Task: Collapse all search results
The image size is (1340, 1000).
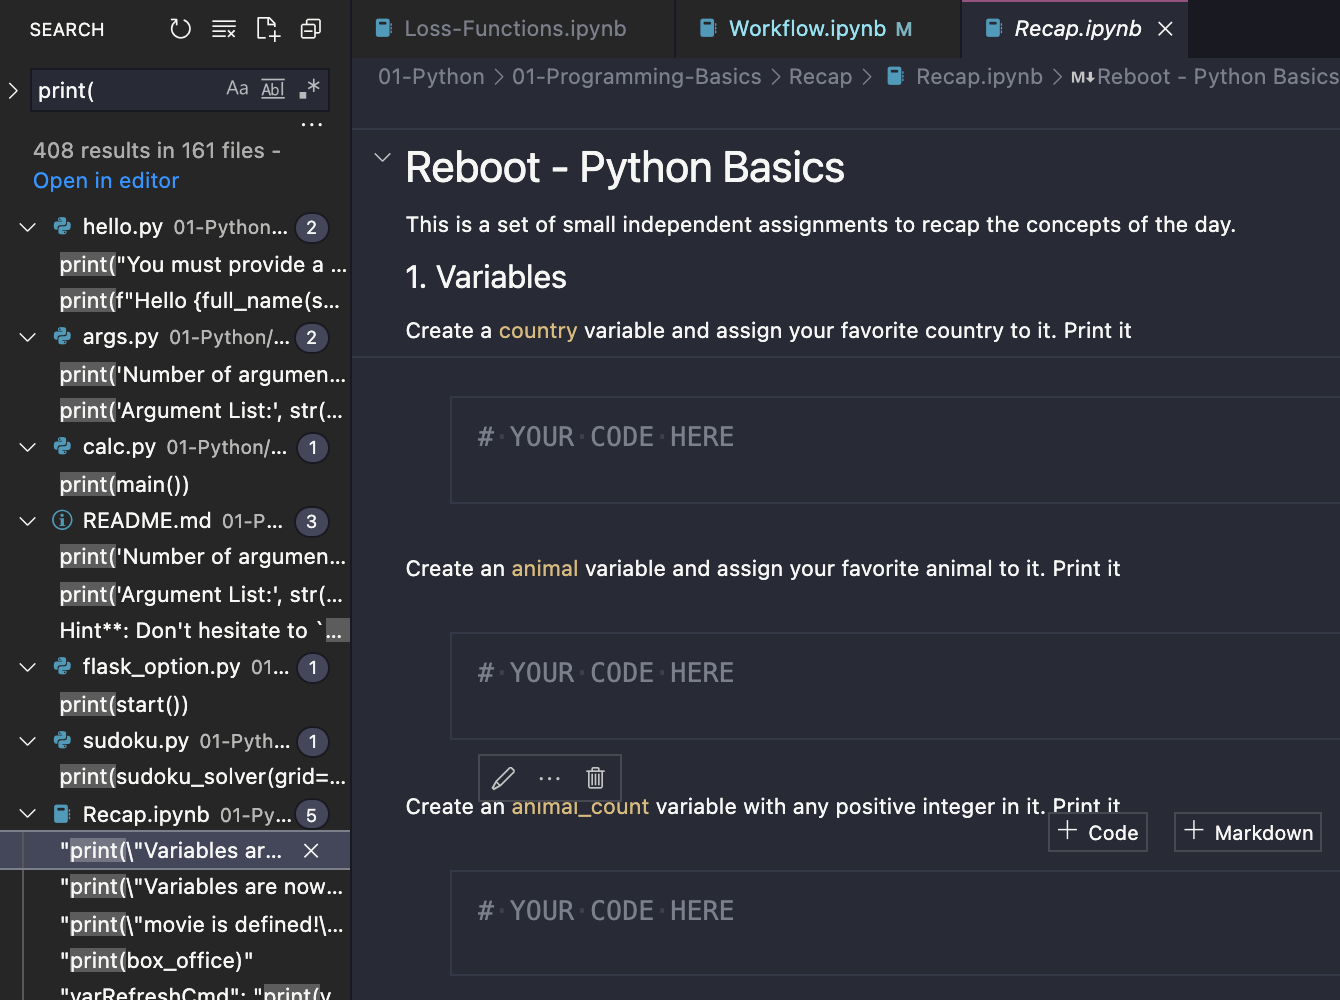Action: point(311,29)
